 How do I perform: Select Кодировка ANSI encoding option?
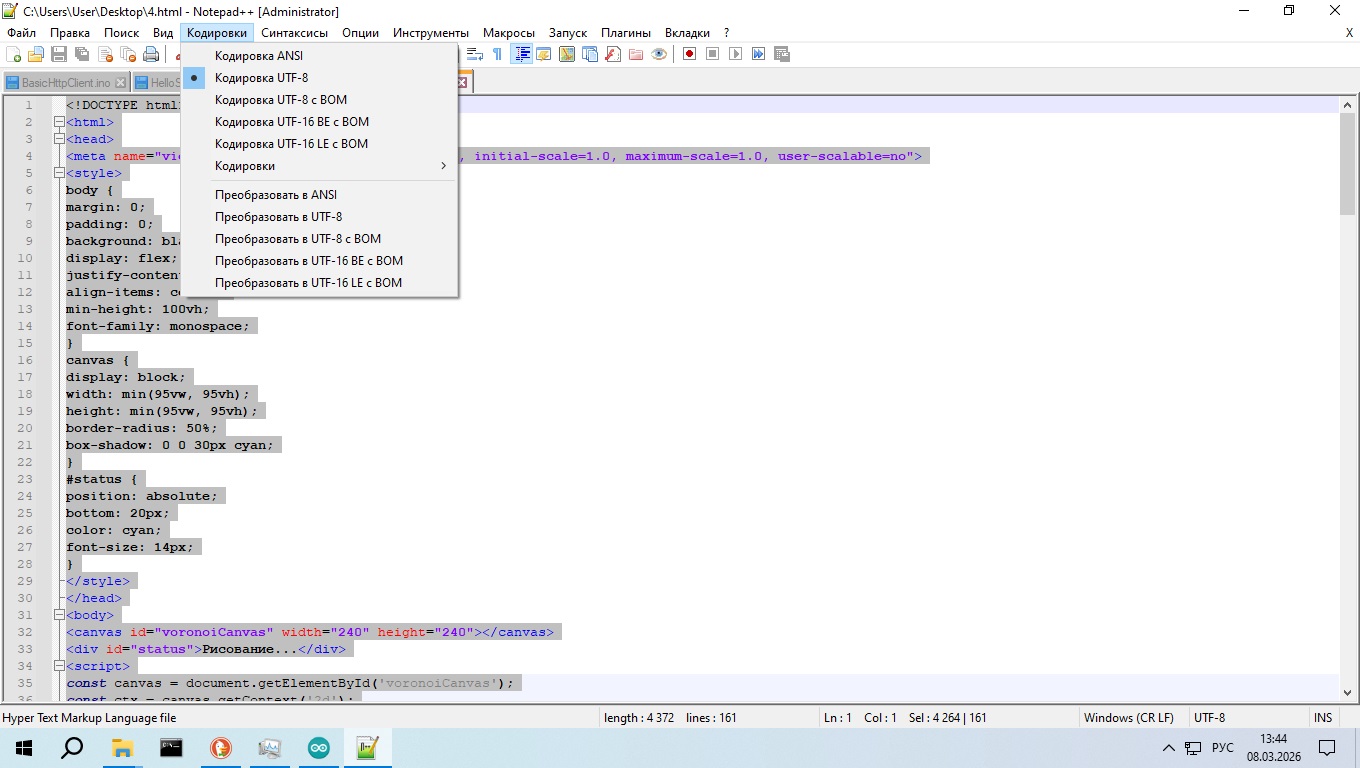tap(259, 56)
